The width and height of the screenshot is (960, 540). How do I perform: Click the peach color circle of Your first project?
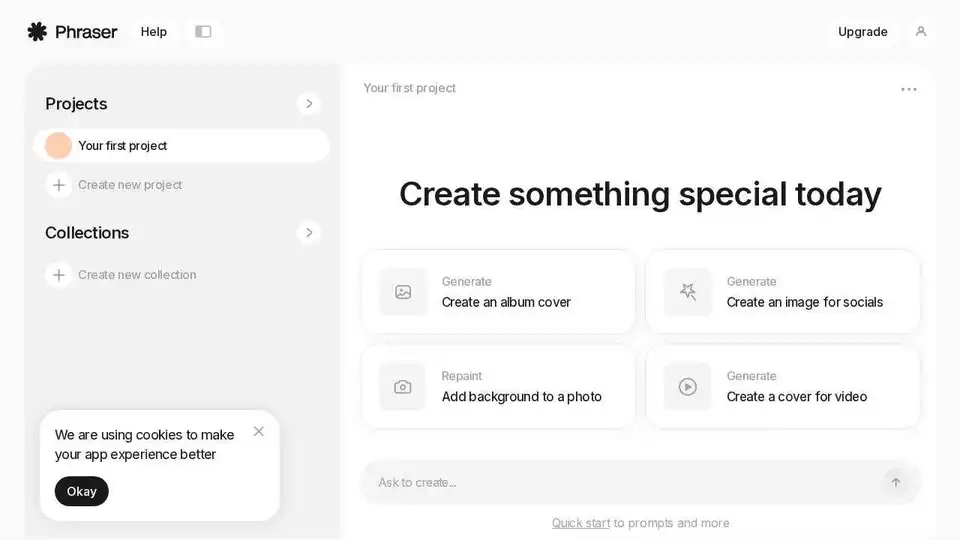(59, 146)
